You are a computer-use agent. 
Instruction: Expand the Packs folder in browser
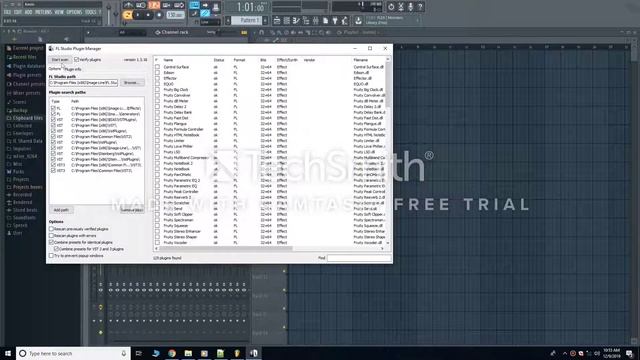coord(16,172)
